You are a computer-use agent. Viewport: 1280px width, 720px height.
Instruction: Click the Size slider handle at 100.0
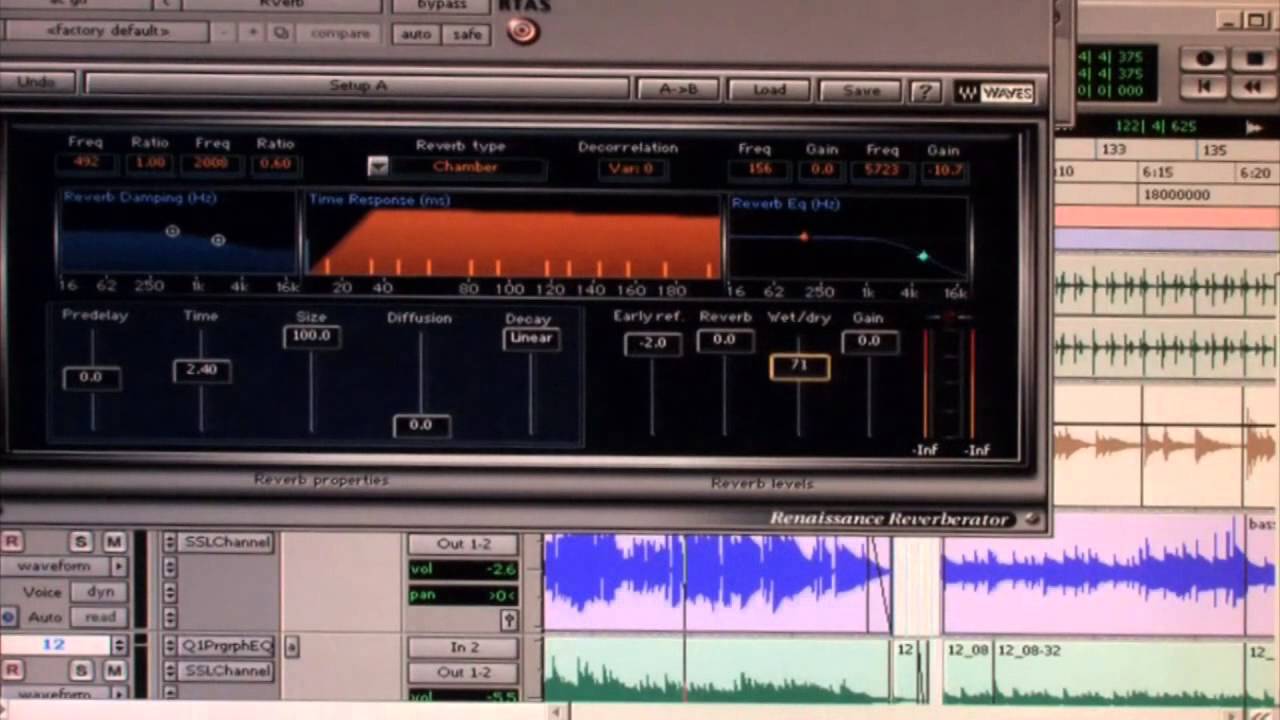point(311,337)
